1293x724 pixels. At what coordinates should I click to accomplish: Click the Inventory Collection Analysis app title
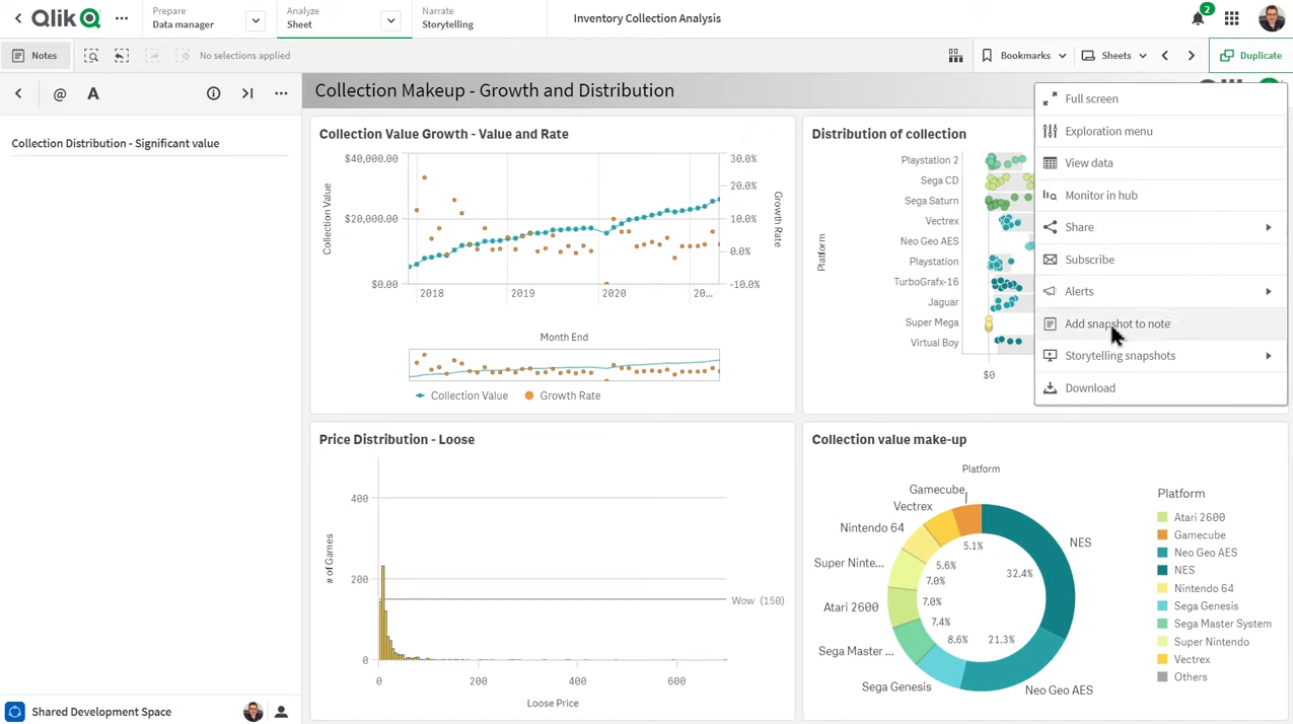(x=647, y=18)
